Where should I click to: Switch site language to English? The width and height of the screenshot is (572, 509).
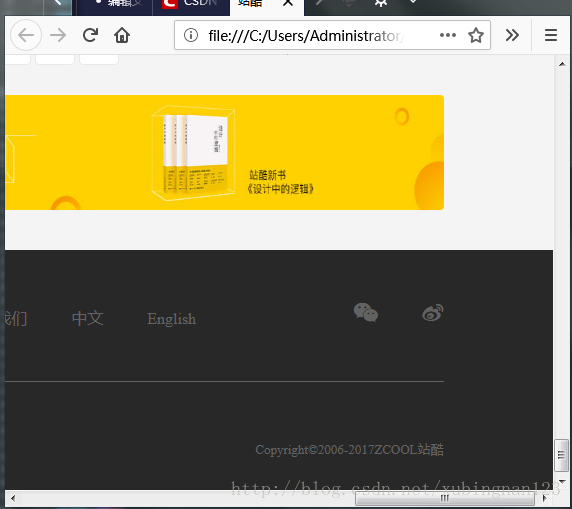[171, 319]
